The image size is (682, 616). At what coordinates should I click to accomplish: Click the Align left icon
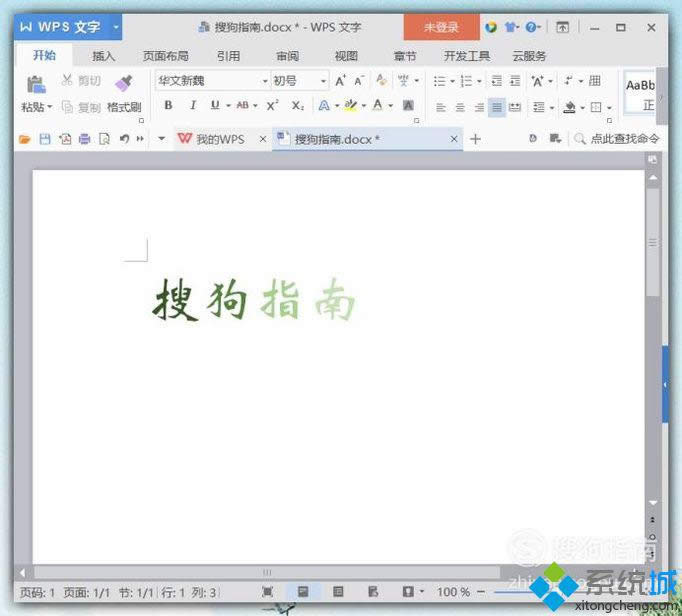click(x=441, y=107)
